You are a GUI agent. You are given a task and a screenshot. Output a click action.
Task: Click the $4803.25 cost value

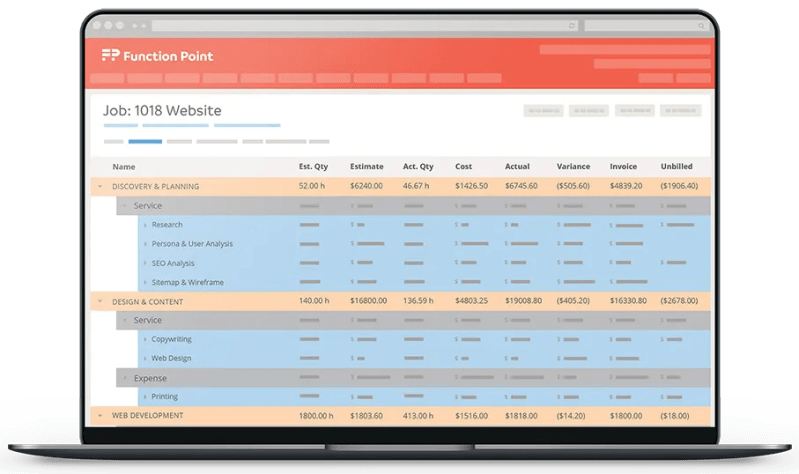[471, 301]
